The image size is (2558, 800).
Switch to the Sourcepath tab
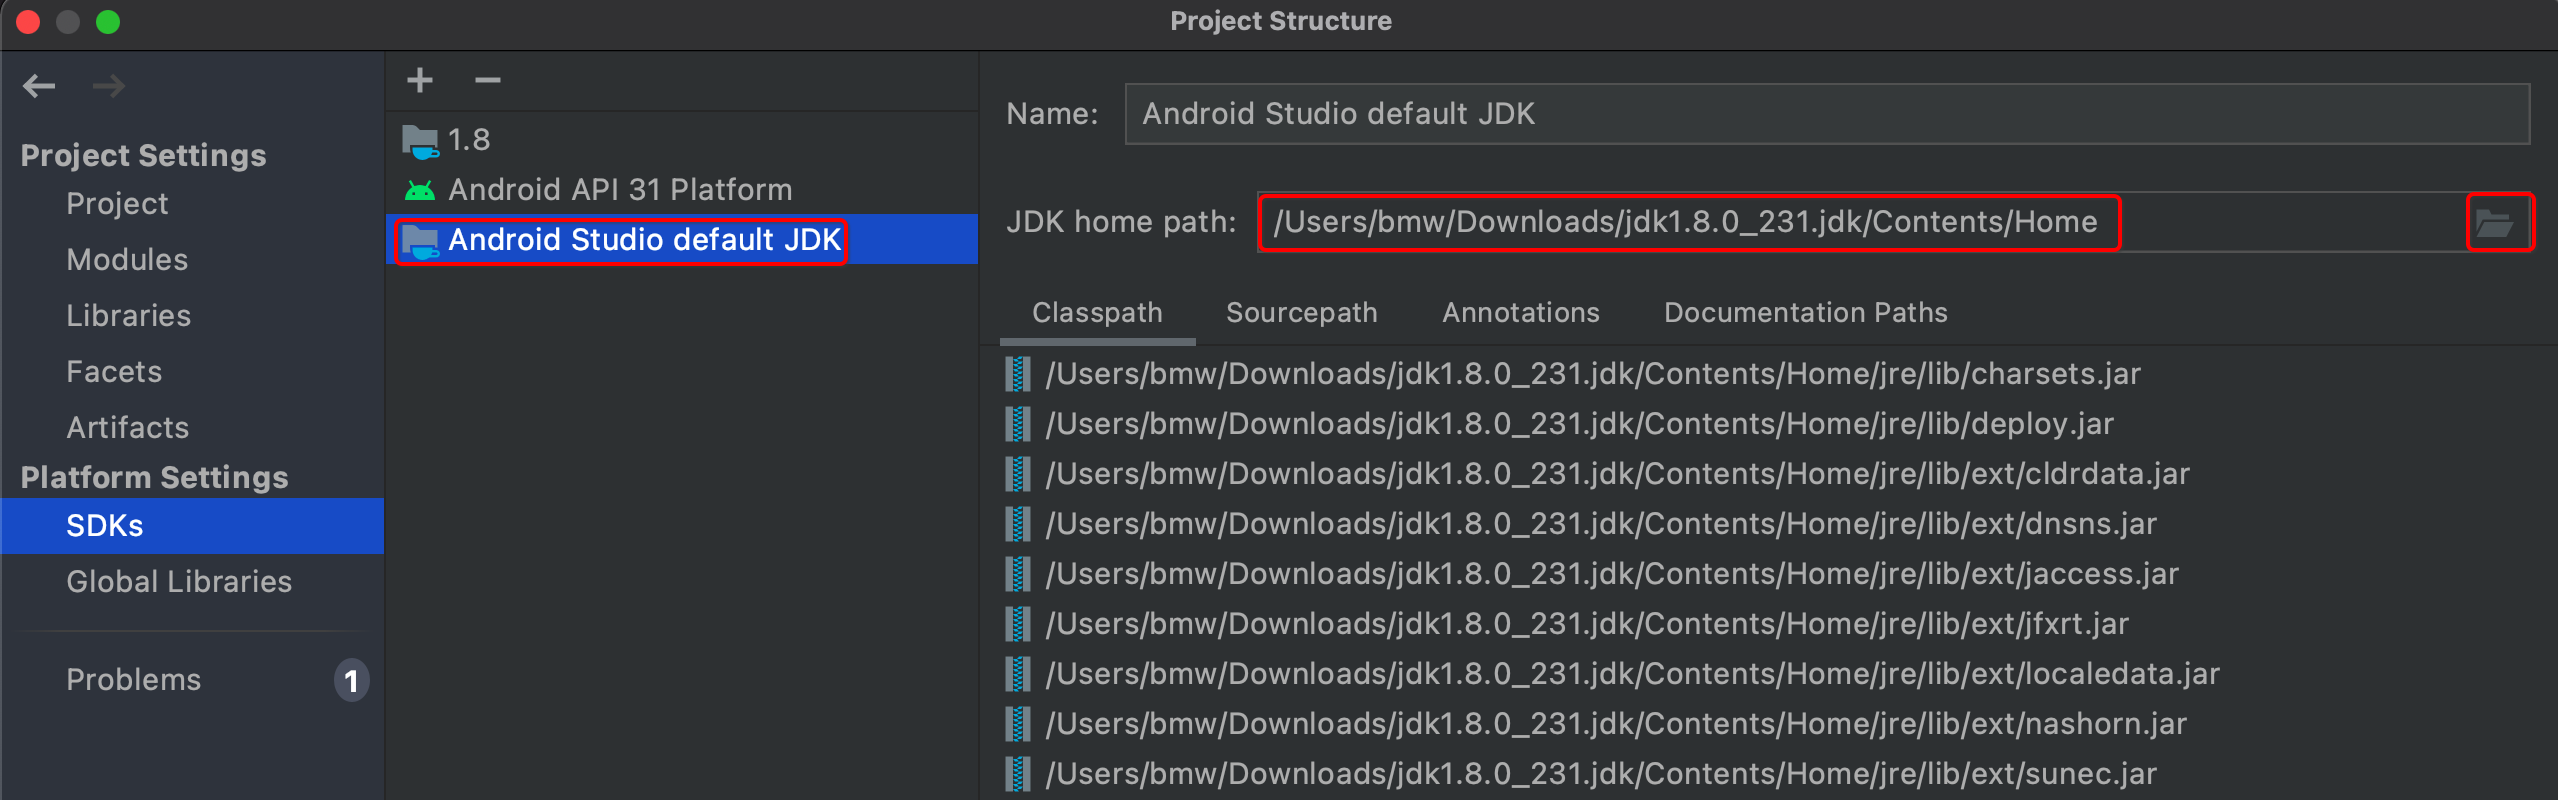click(x=1302, y=313)
